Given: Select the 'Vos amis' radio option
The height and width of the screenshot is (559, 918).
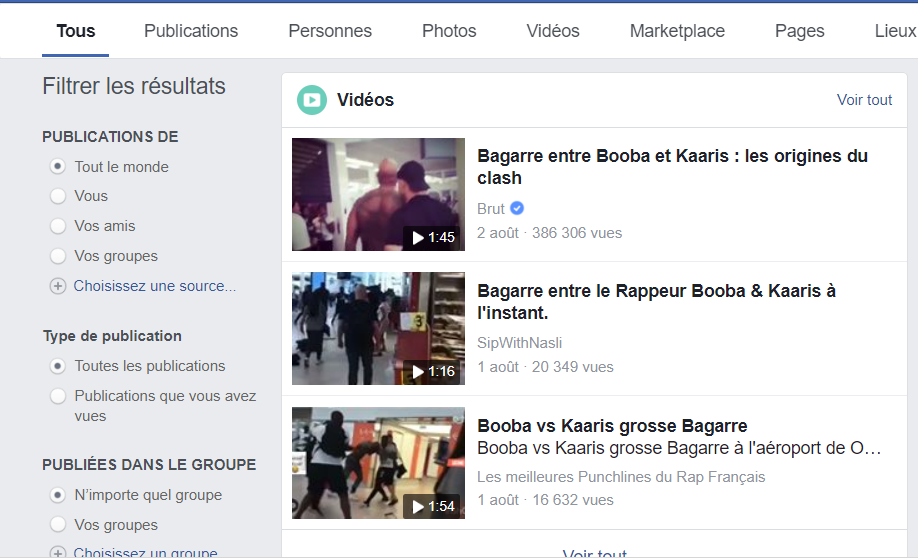Looking at the screenshot, I should tap(58, 226).
